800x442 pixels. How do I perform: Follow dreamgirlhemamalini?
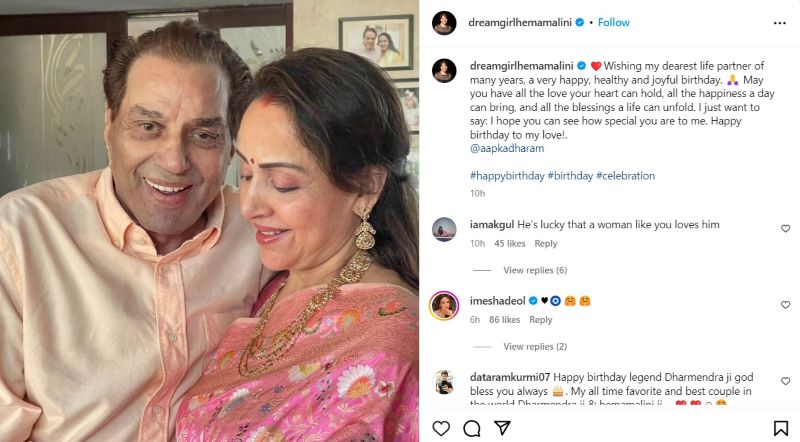[613, 22]
